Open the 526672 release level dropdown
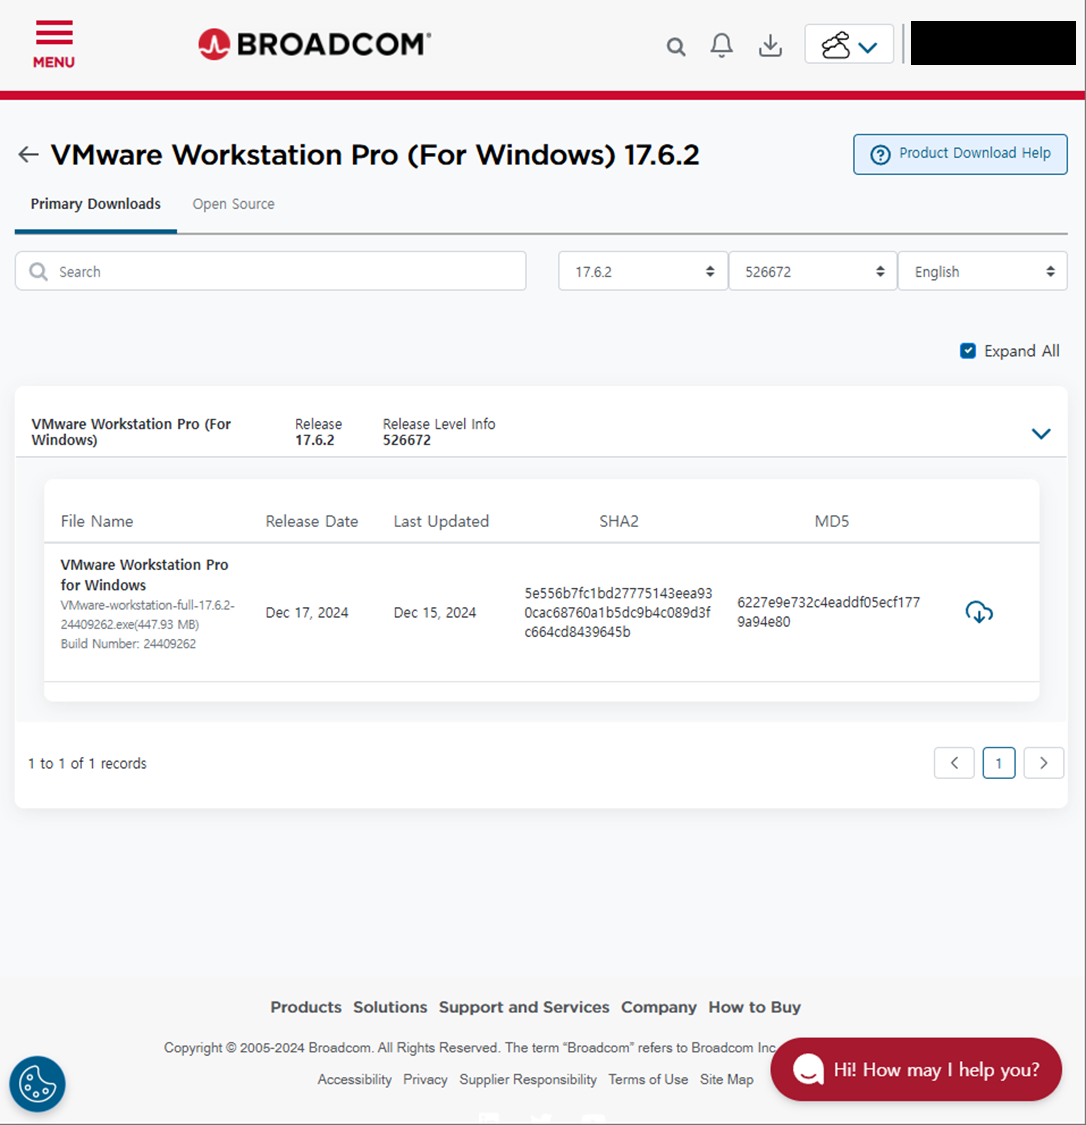Screen dimensions: 1086x1125 coord(813,271)
